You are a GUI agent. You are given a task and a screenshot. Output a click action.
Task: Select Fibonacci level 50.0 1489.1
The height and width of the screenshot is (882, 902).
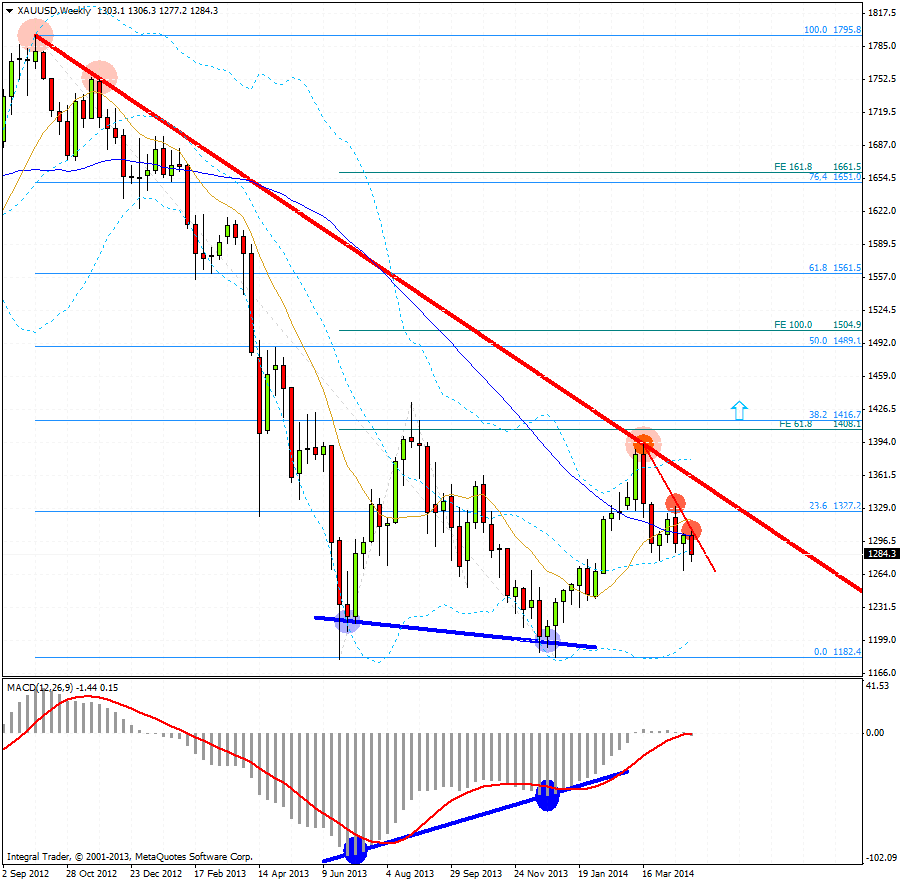tap(835, 341)
